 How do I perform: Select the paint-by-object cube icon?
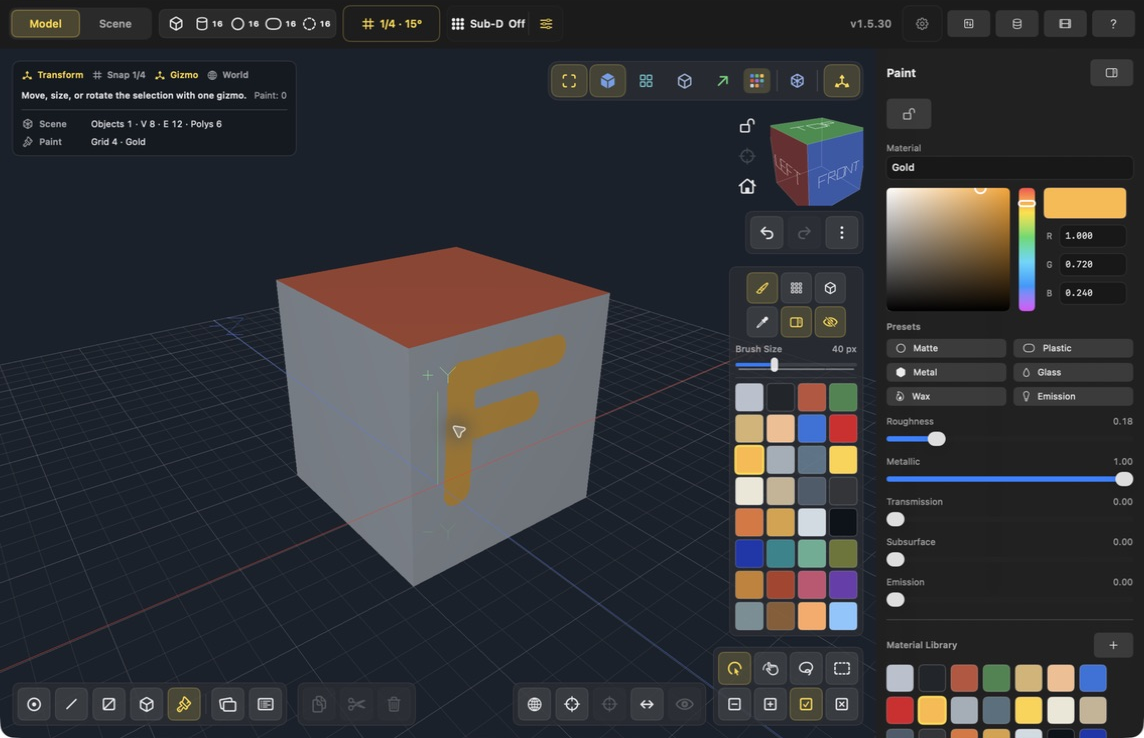click(830, 288)
